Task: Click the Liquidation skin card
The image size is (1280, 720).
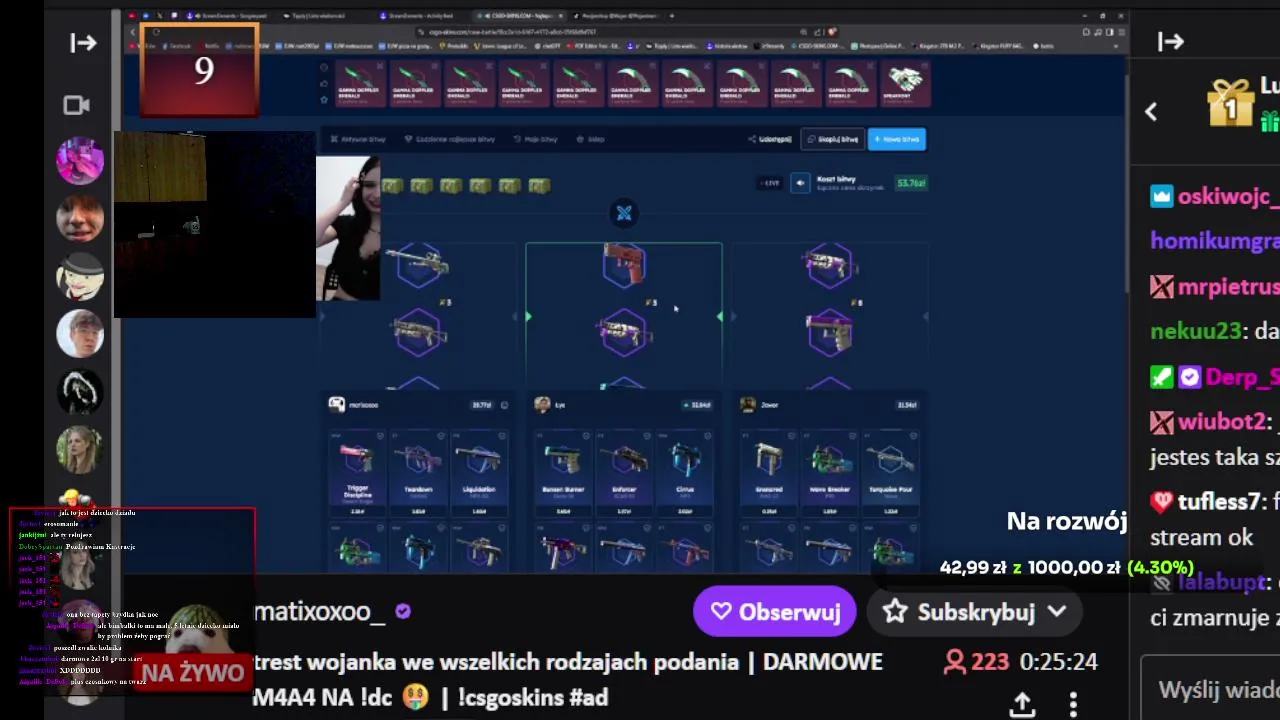Action: 479,472
